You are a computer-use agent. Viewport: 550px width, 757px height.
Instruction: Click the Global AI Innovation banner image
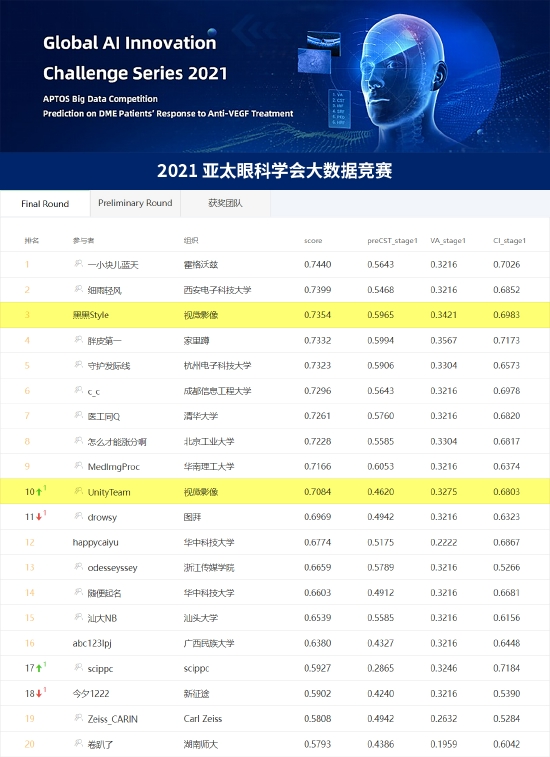(x=275, y=76)
